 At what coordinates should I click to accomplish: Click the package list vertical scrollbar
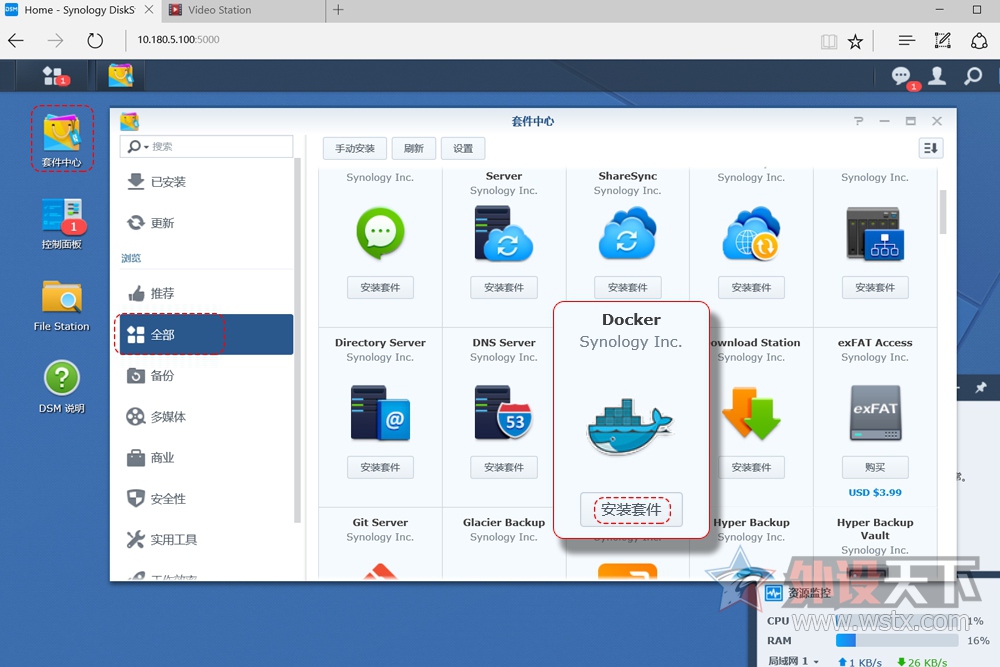[x=943, y=212]
